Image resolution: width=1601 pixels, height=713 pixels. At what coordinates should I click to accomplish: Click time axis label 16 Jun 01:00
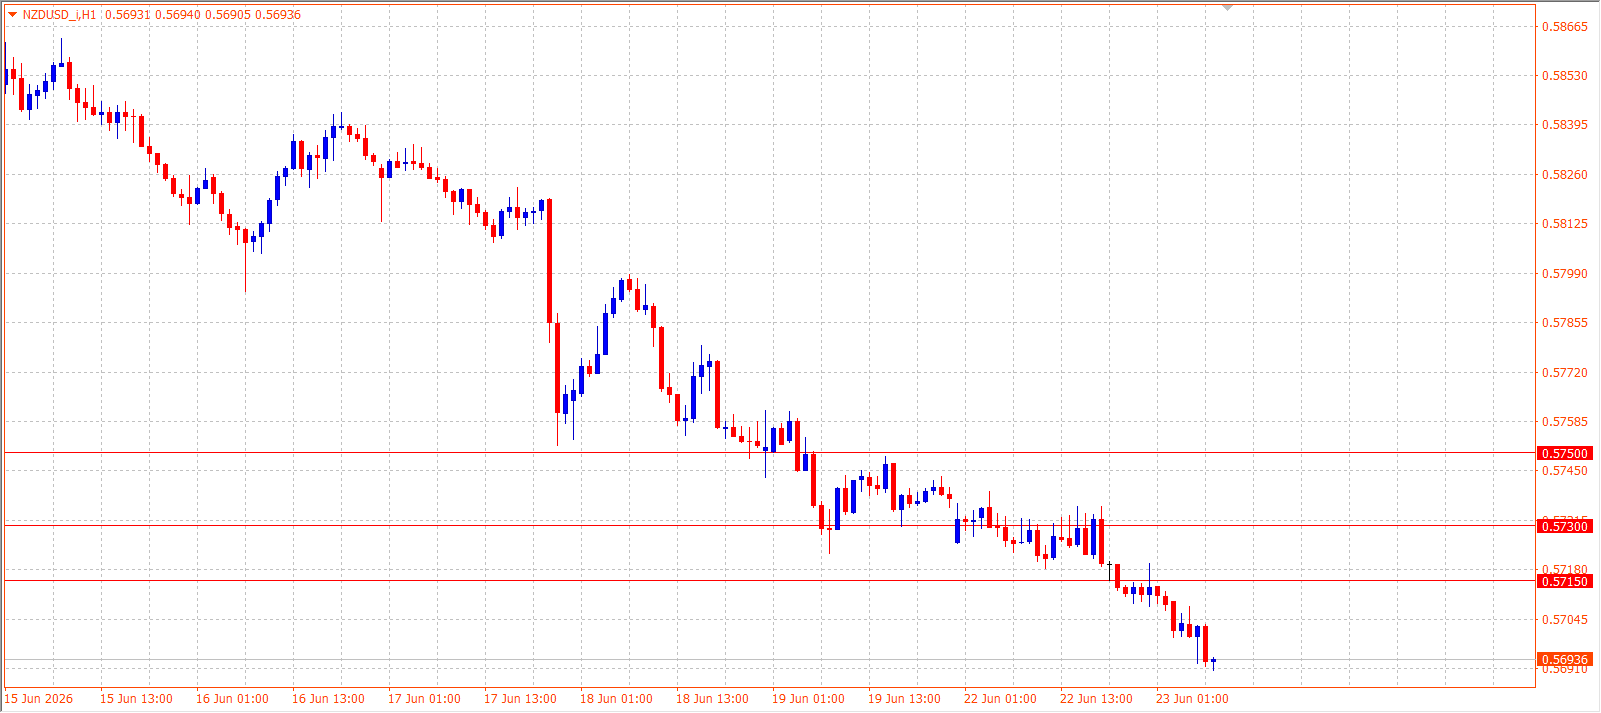(232, 699)
